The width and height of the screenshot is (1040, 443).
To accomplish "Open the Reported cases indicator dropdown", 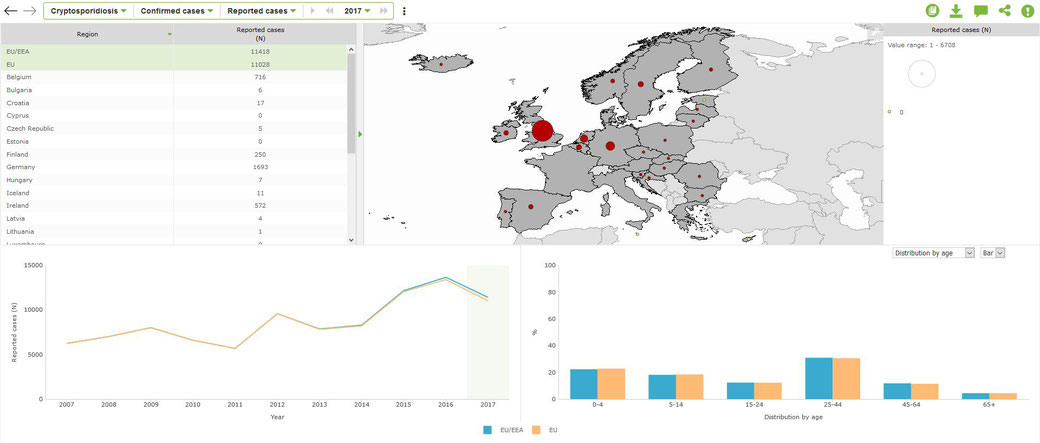I will (261, 11).
